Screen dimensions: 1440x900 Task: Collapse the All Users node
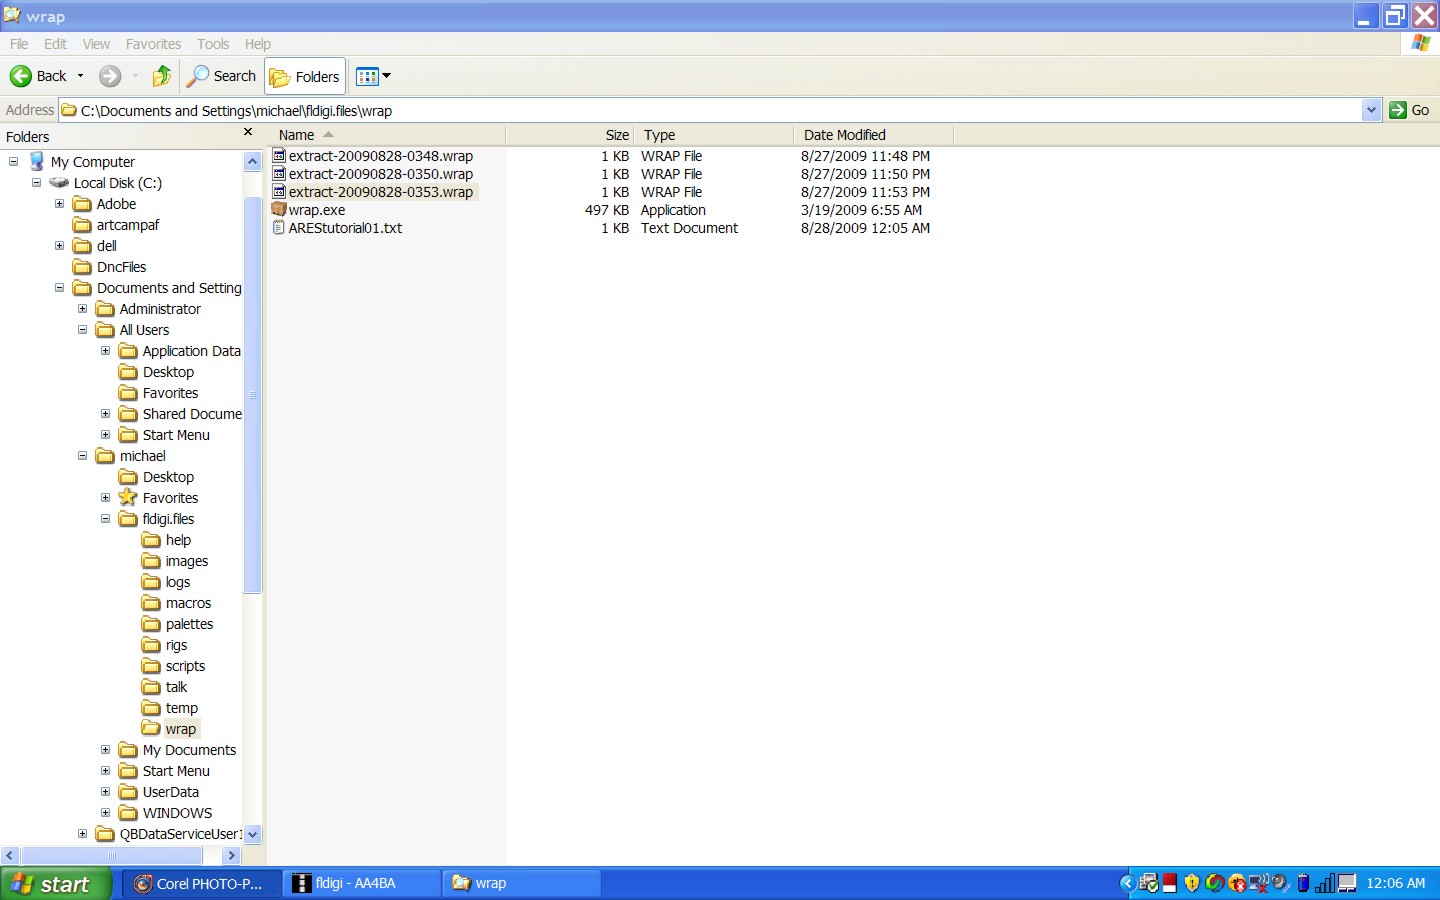pyautogui.click(x=82, y=329)
